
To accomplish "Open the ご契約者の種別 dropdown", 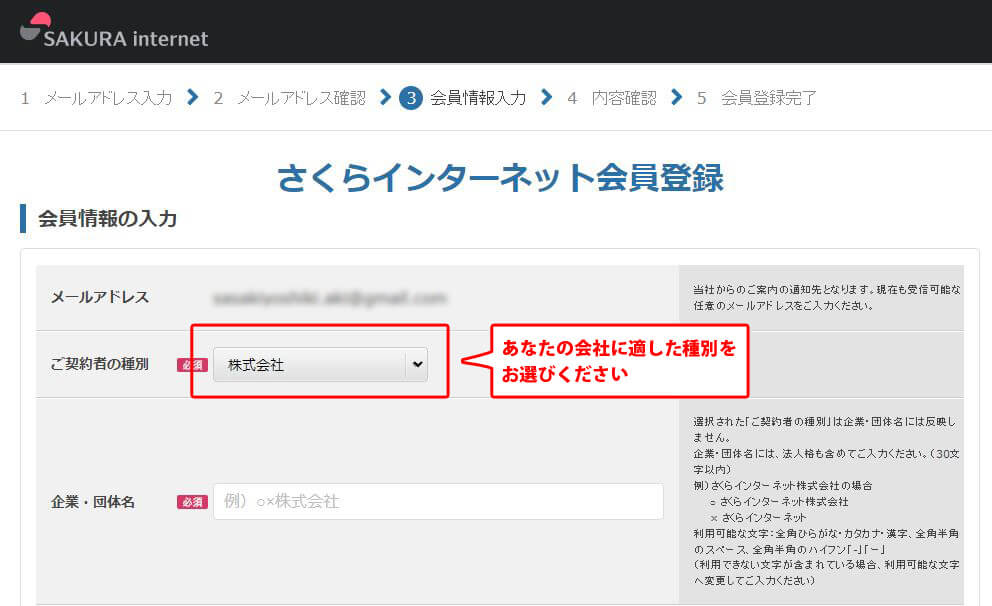I will (x=320, y=364).
